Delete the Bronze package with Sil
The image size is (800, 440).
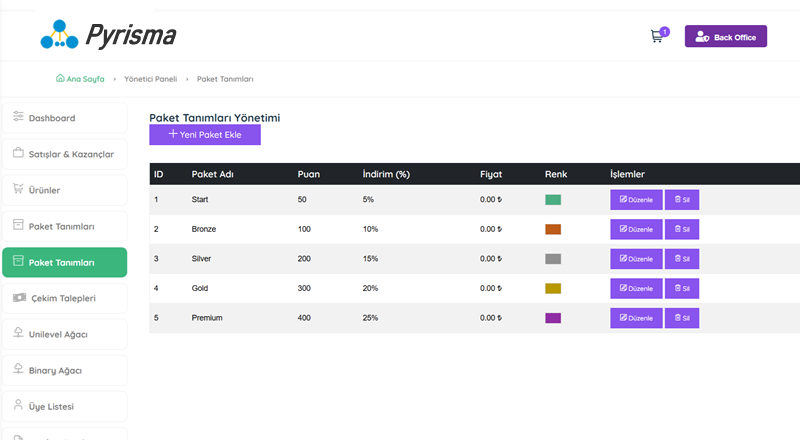point(682,229)
